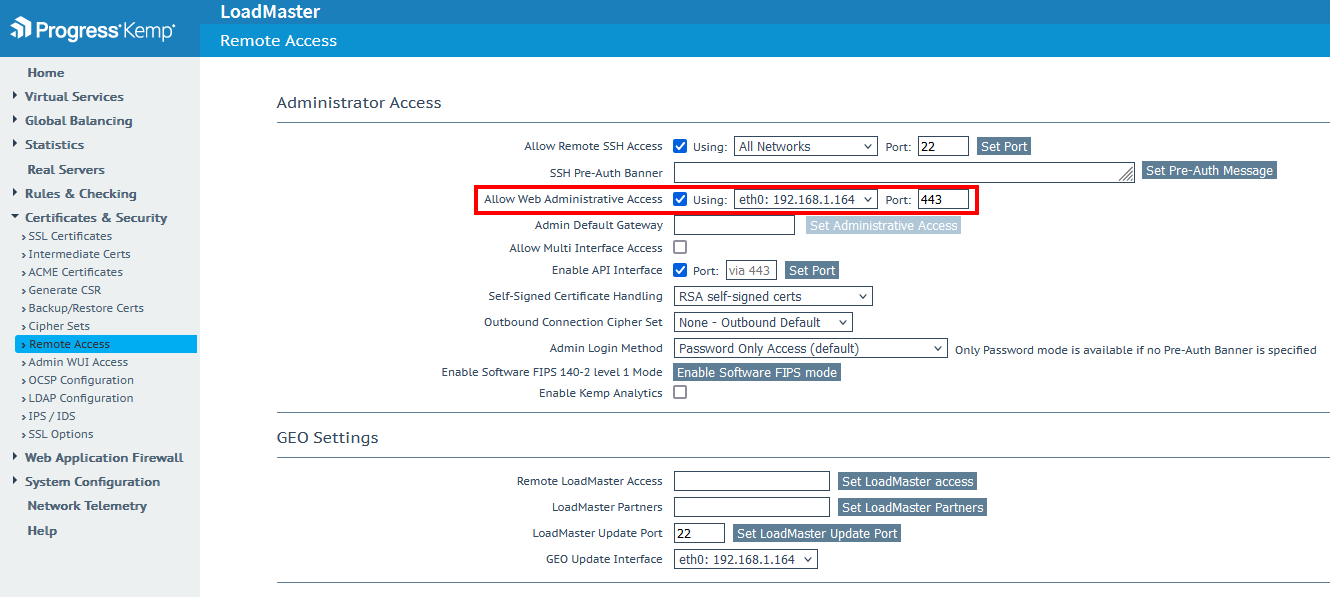Open ACME Certificates submenu item

(75, 272)
